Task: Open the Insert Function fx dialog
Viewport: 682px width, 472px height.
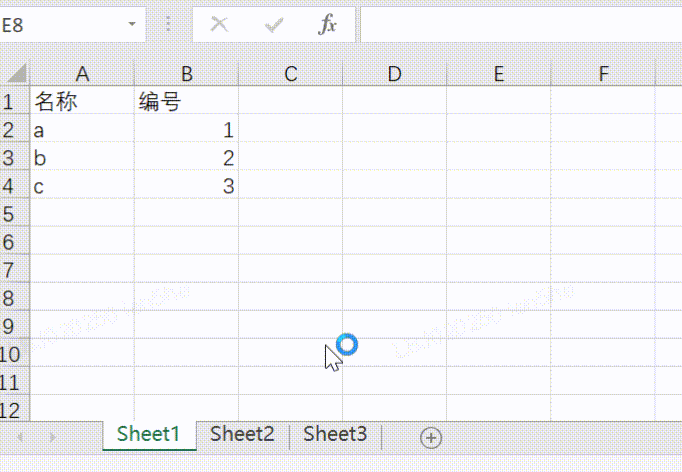Action: 327,25
